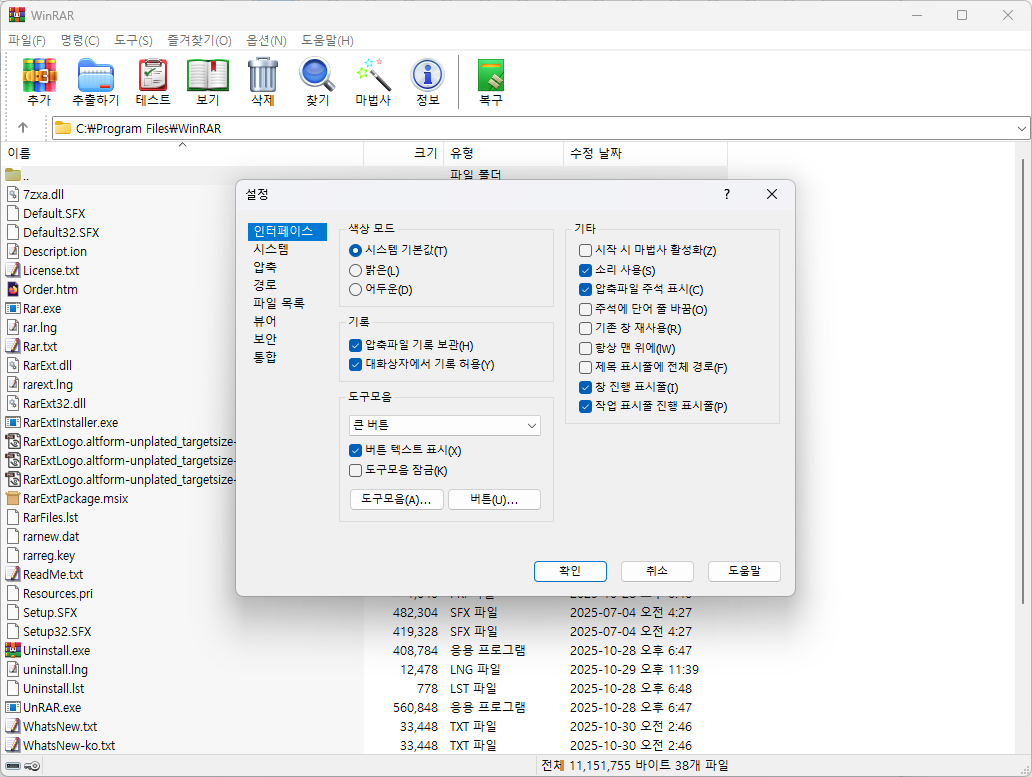Screen dimensions: 1032x777
Task: Click the RarExtPackage.msix package icon
Action: click(x=13, y=498)
